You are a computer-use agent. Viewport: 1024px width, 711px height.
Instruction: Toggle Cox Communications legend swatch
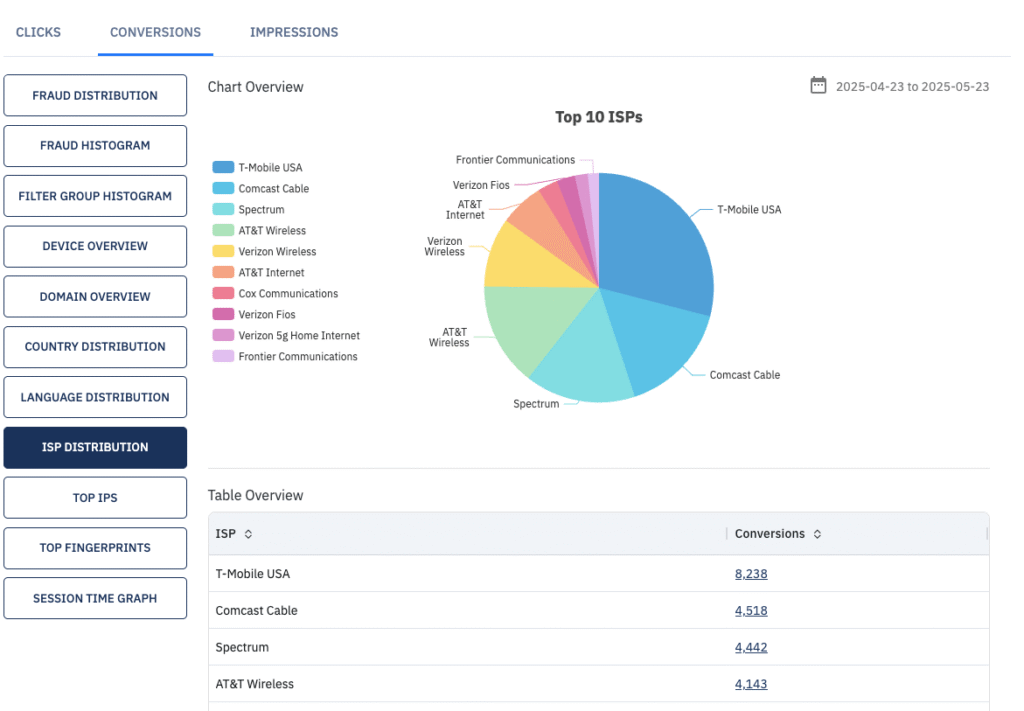point(223,293)
